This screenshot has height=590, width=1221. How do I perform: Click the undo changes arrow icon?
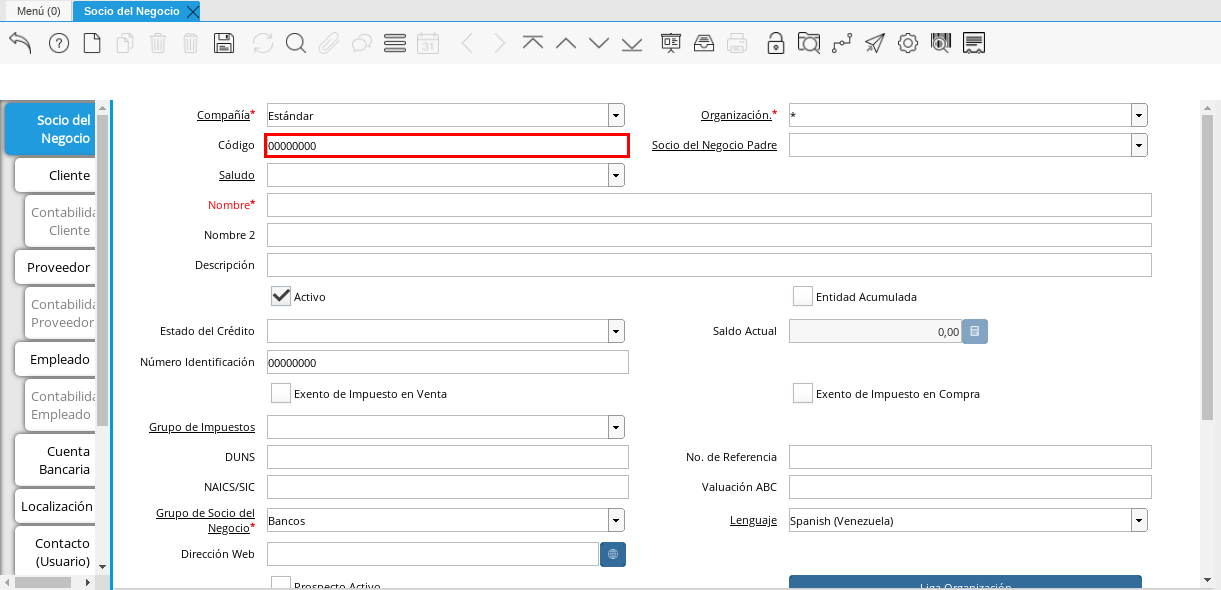click(x=20, y=43)
